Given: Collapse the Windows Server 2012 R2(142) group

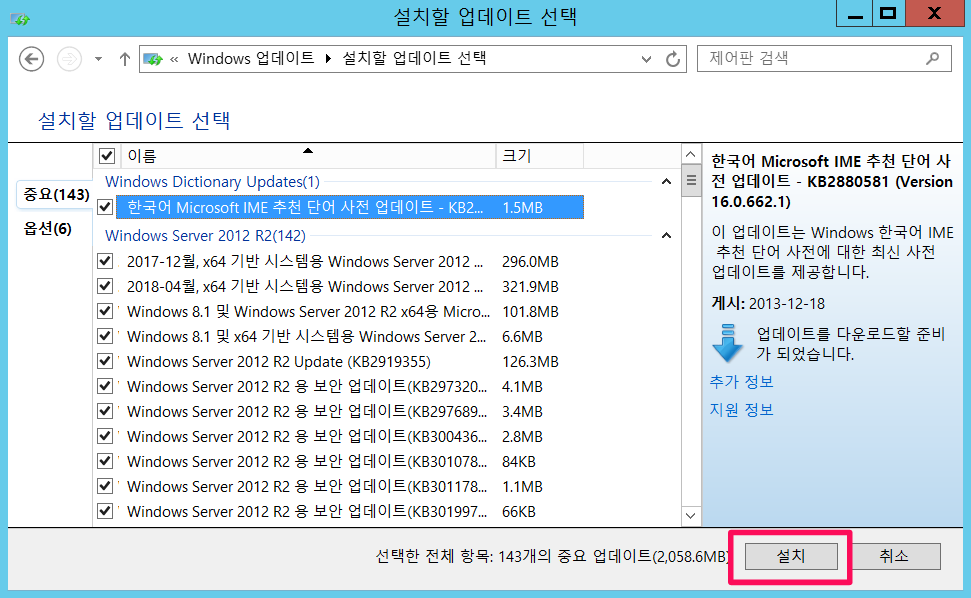Looking at the screenshot, I should (x=666, y=236).
